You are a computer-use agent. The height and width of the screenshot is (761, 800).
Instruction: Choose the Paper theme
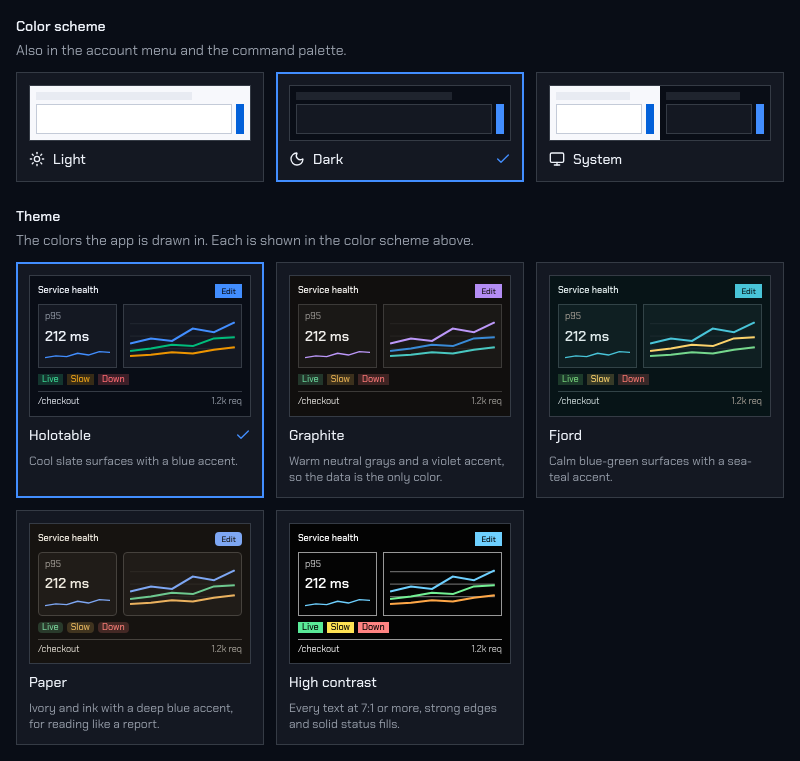(x=140, y=627)
